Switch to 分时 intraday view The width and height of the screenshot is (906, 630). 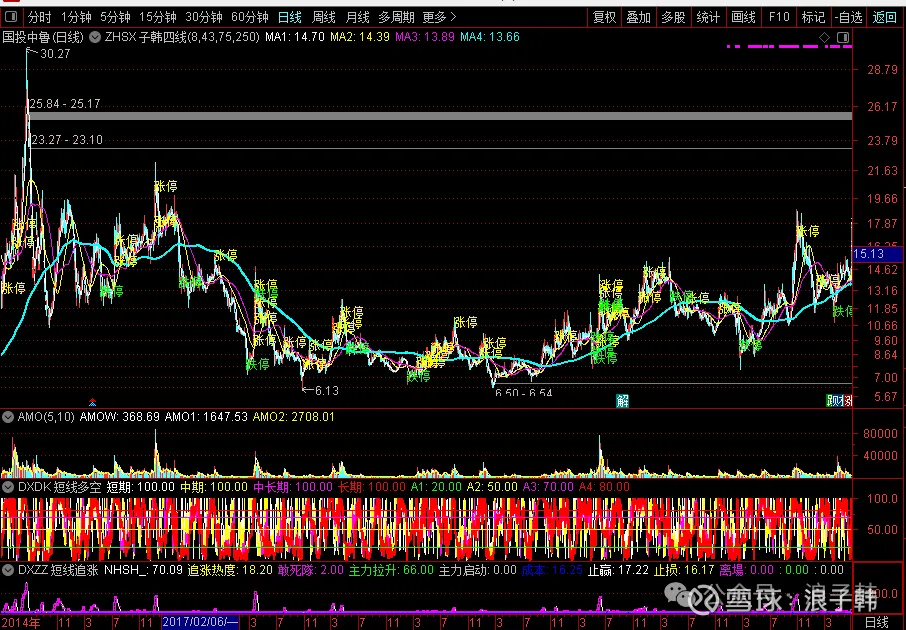pos(39,17)
